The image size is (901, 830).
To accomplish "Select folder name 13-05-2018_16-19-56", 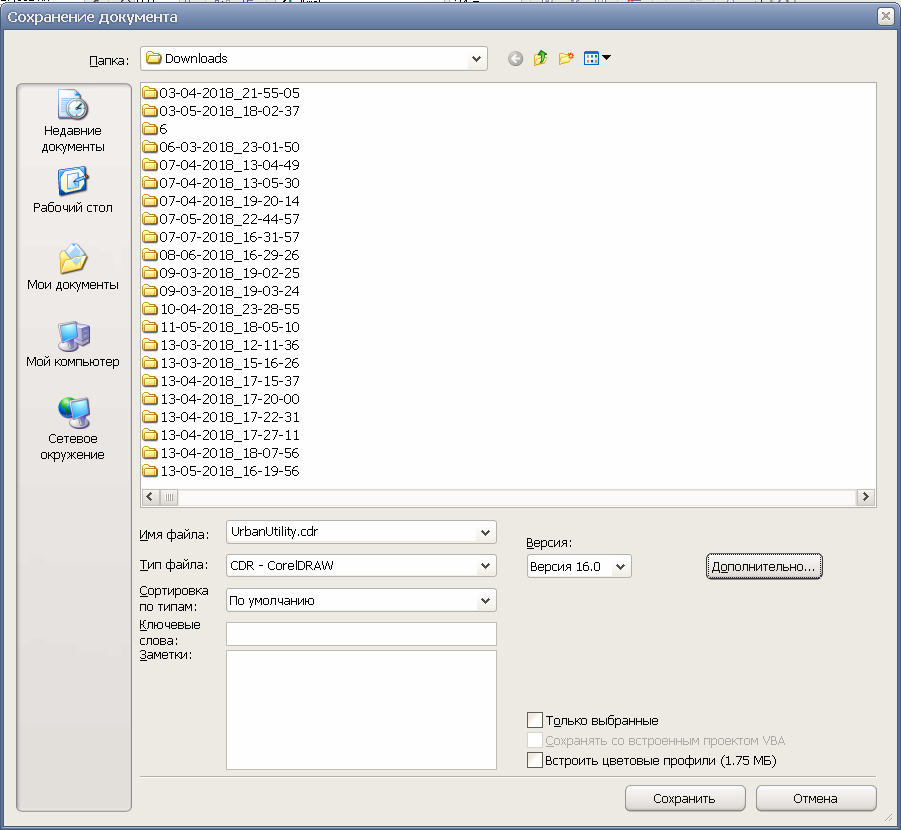I will [230, 471].
